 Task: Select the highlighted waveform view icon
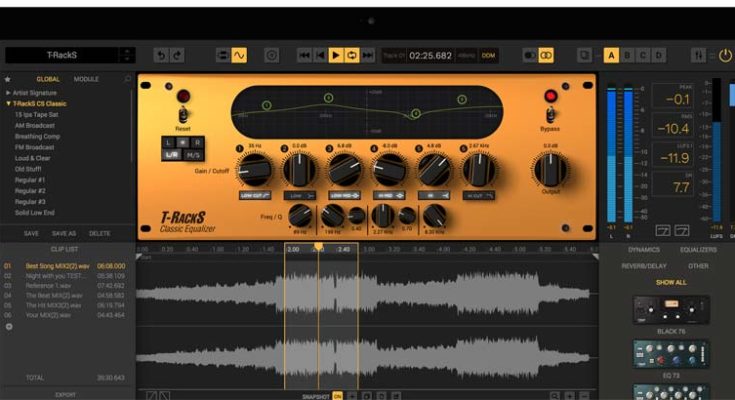coord(239,55)
